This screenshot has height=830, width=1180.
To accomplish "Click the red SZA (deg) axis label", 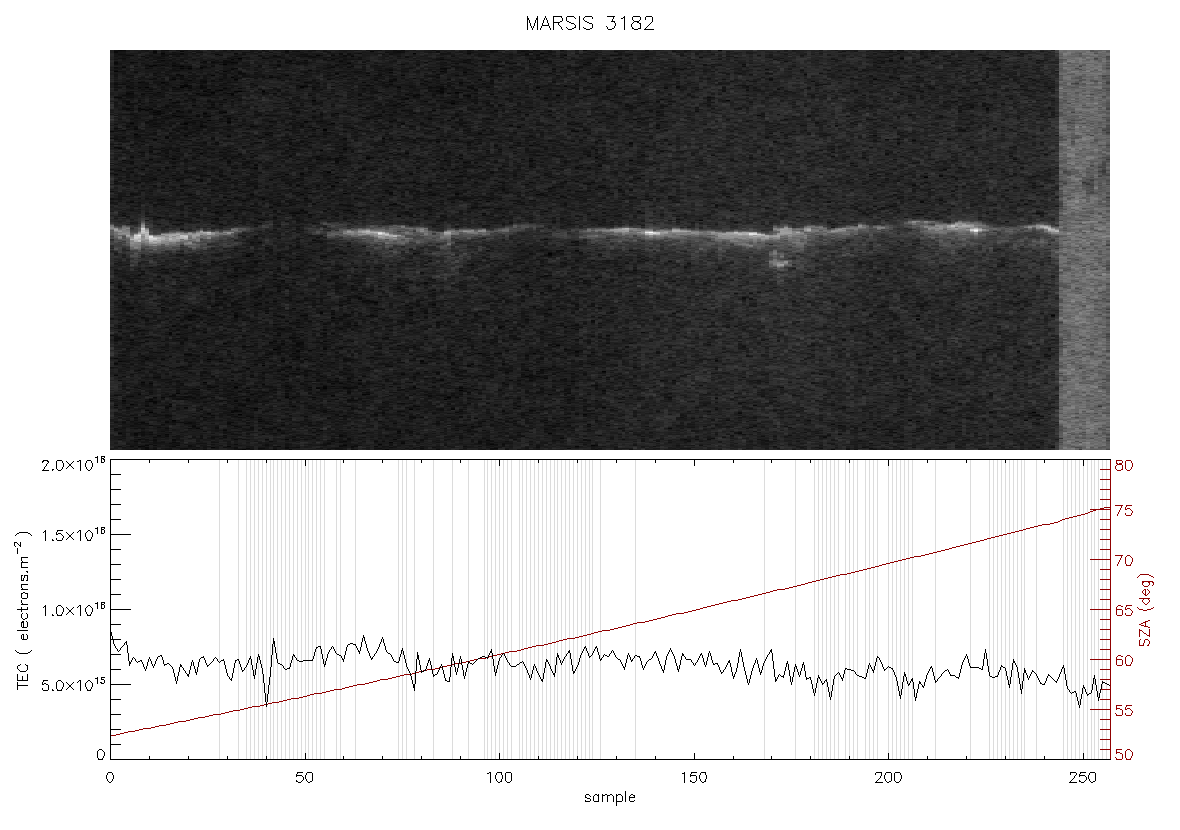I will click(1145, 610).
